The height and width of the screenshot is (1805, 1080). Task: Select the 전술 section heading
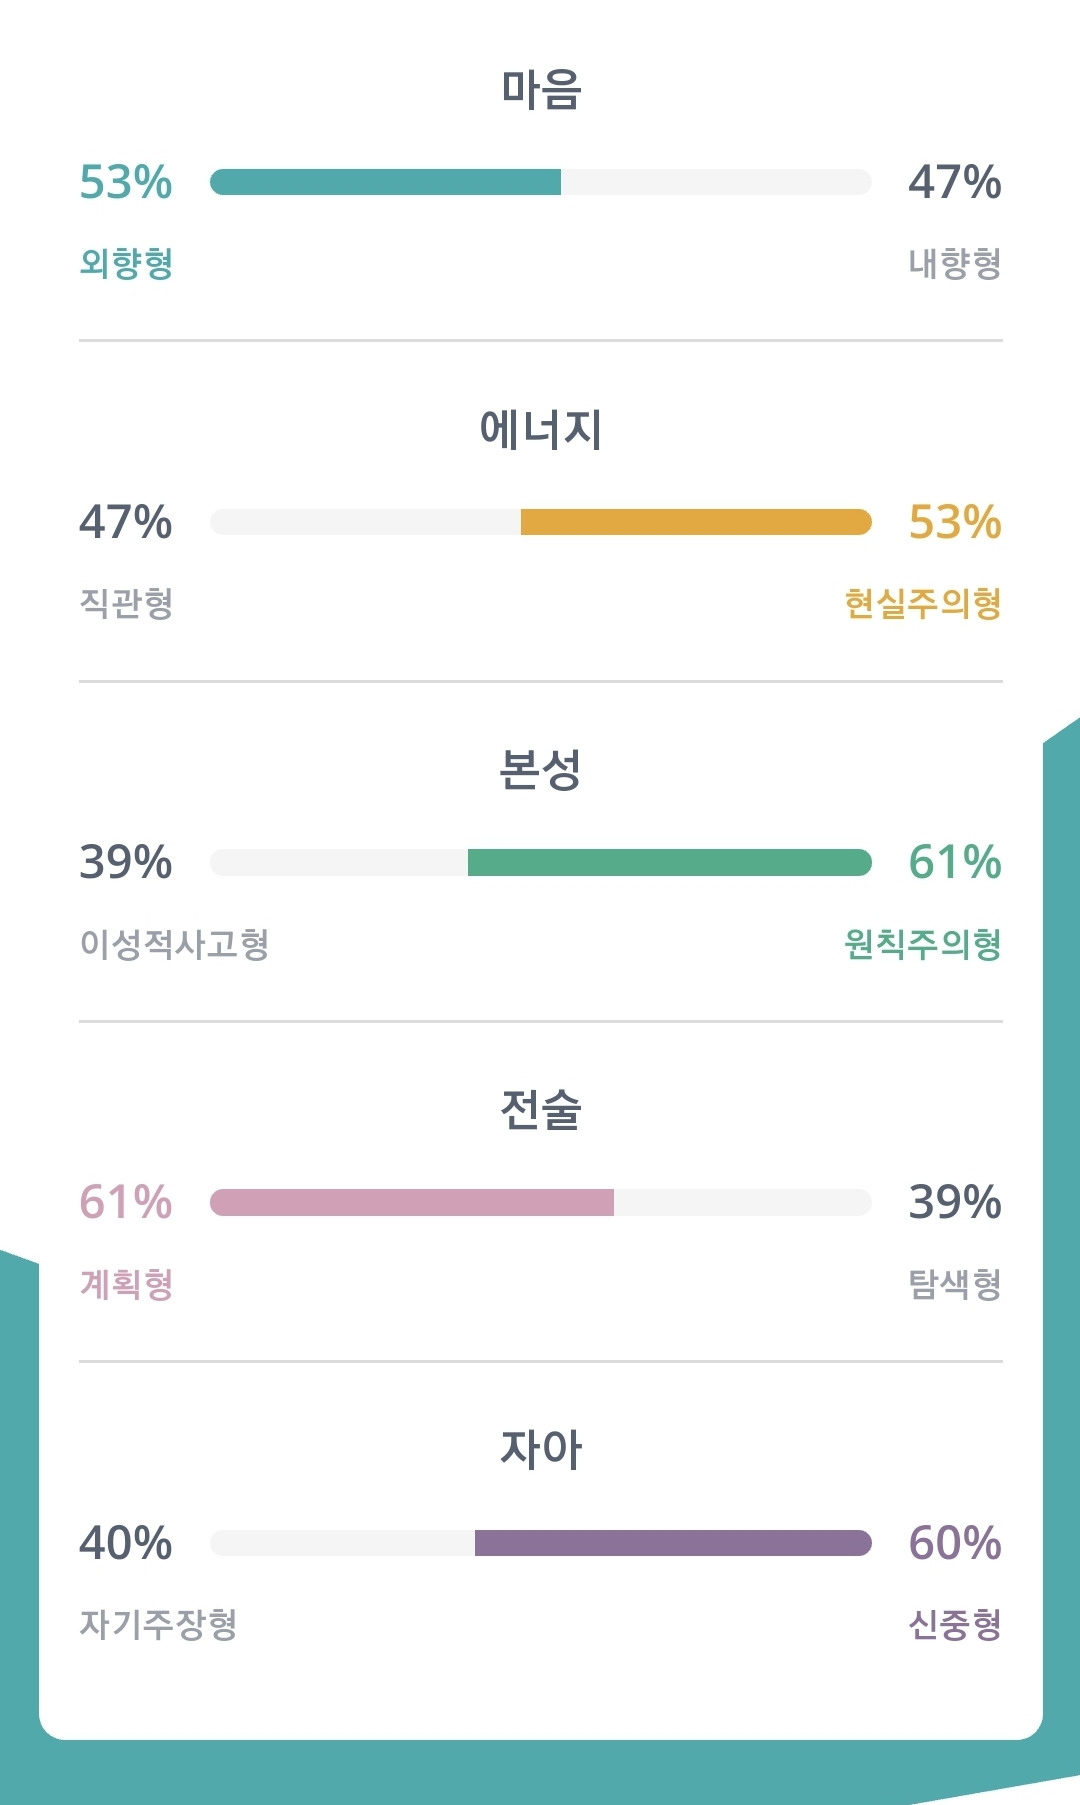541,1109
